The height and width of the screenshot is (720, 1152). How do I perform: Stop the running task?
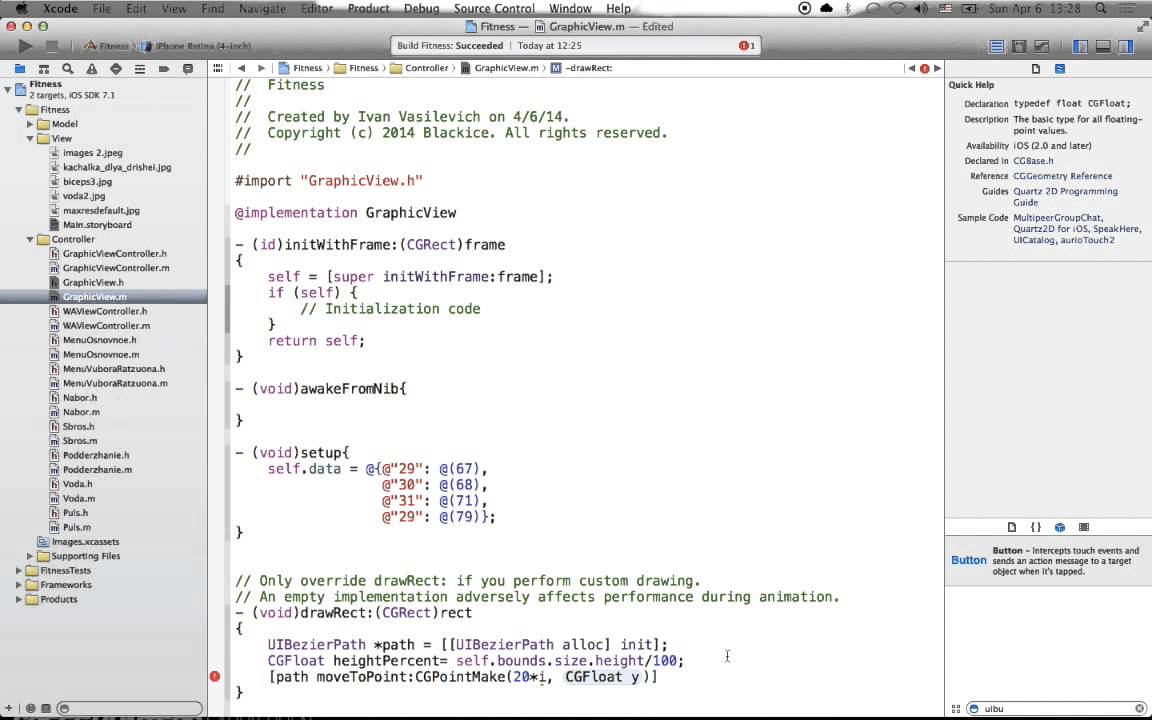[51, 46]
